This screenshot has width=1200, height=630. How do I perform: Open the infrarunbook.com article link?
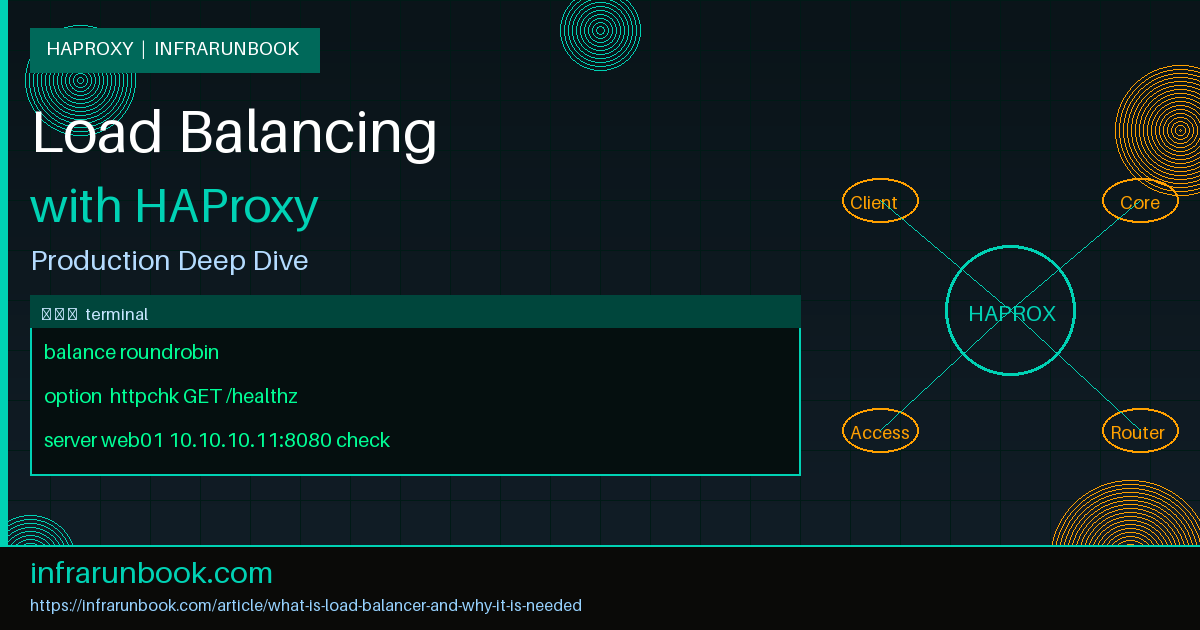click(x=307, y=605)
